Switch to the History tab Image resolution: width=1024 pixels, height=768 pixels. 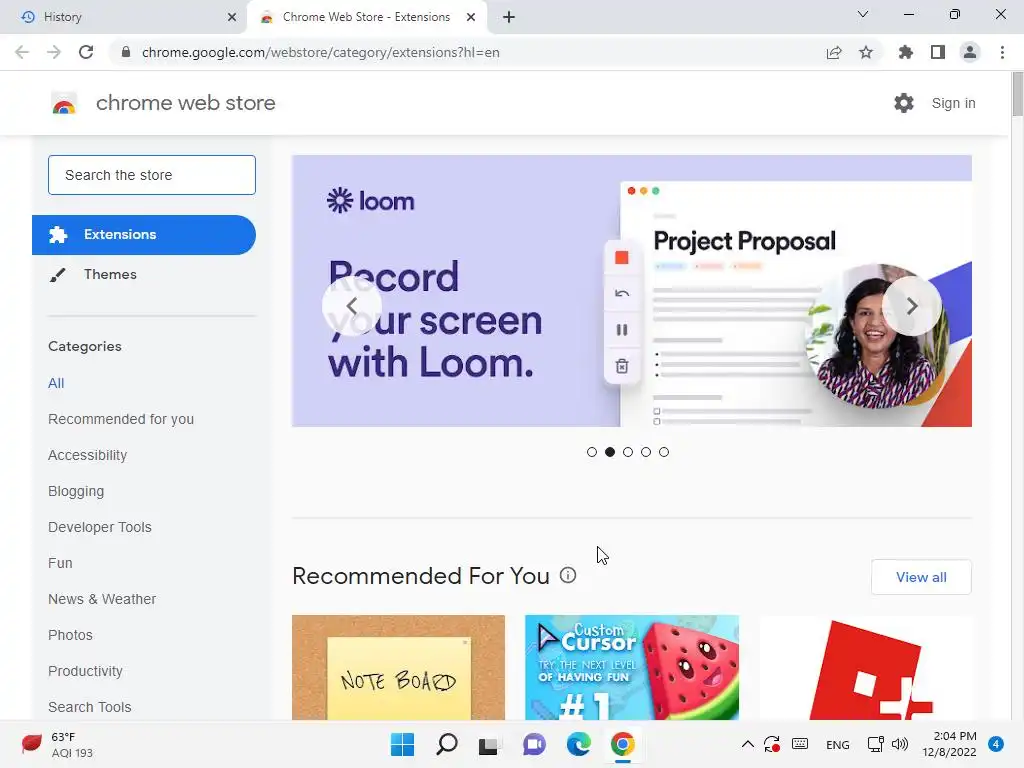[124, 17]
